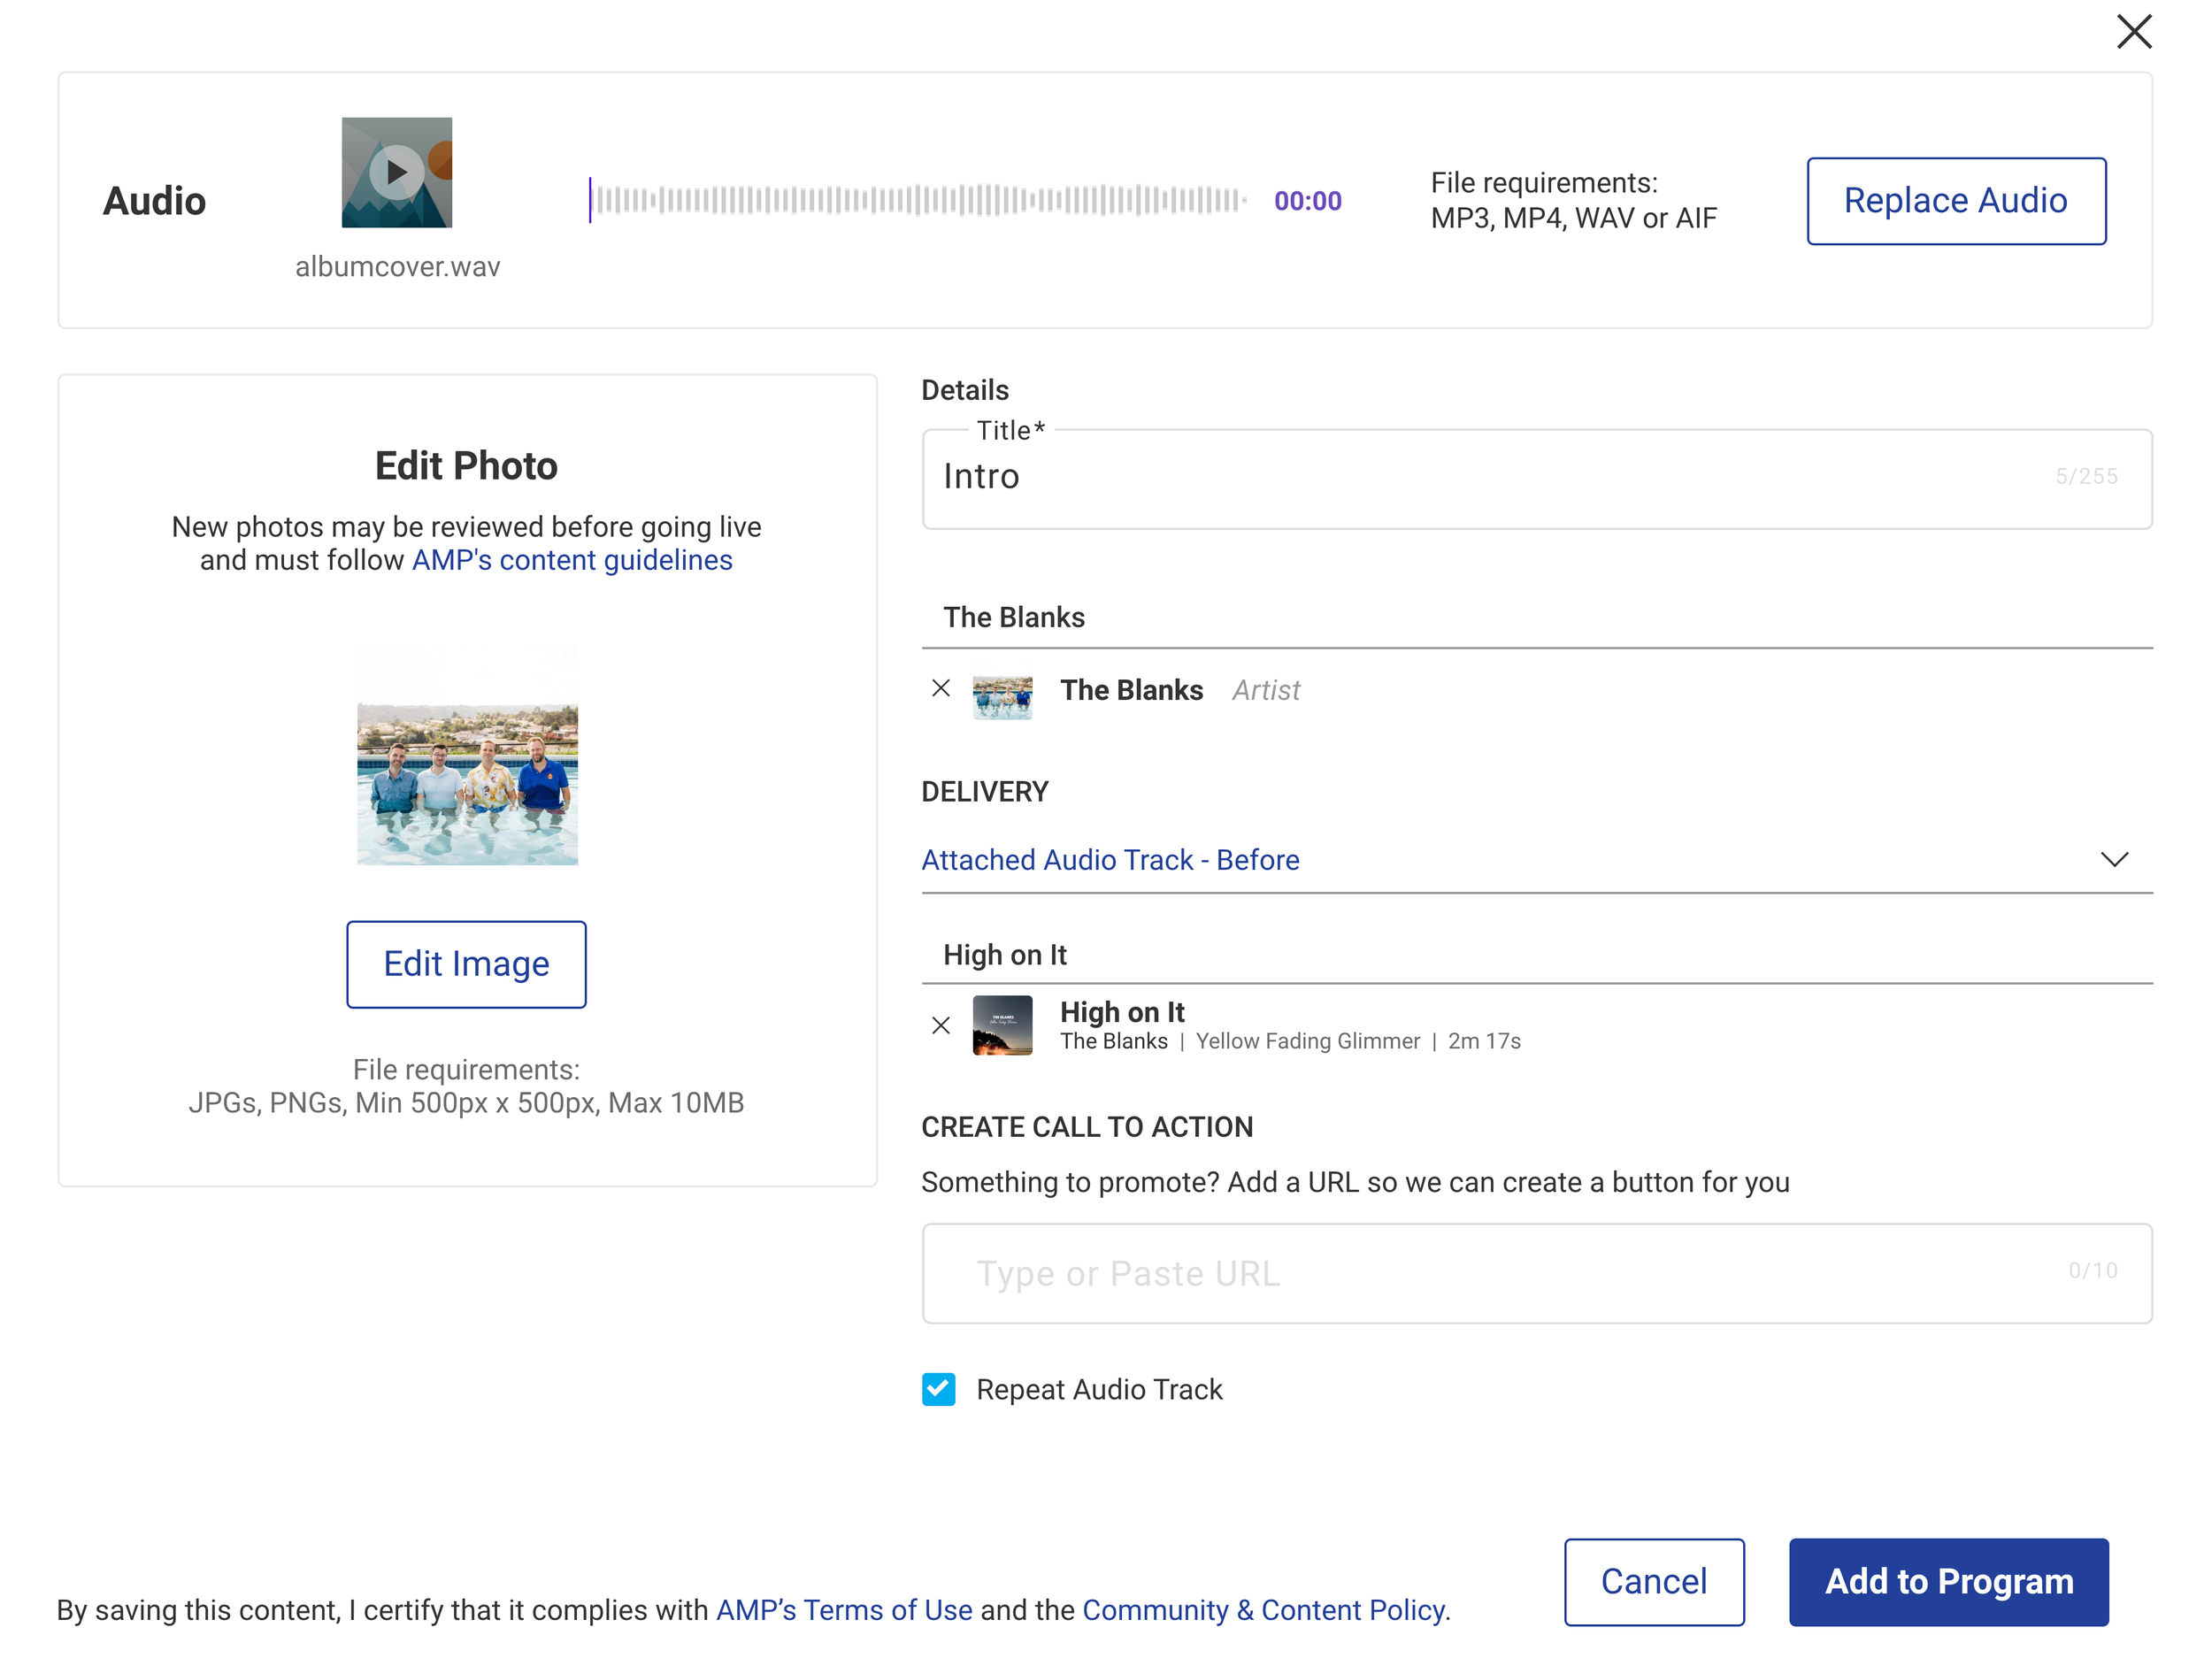The image size is (2212, 1658).
Task: Click Add to Program
Action: [x=1948, y=1581]
